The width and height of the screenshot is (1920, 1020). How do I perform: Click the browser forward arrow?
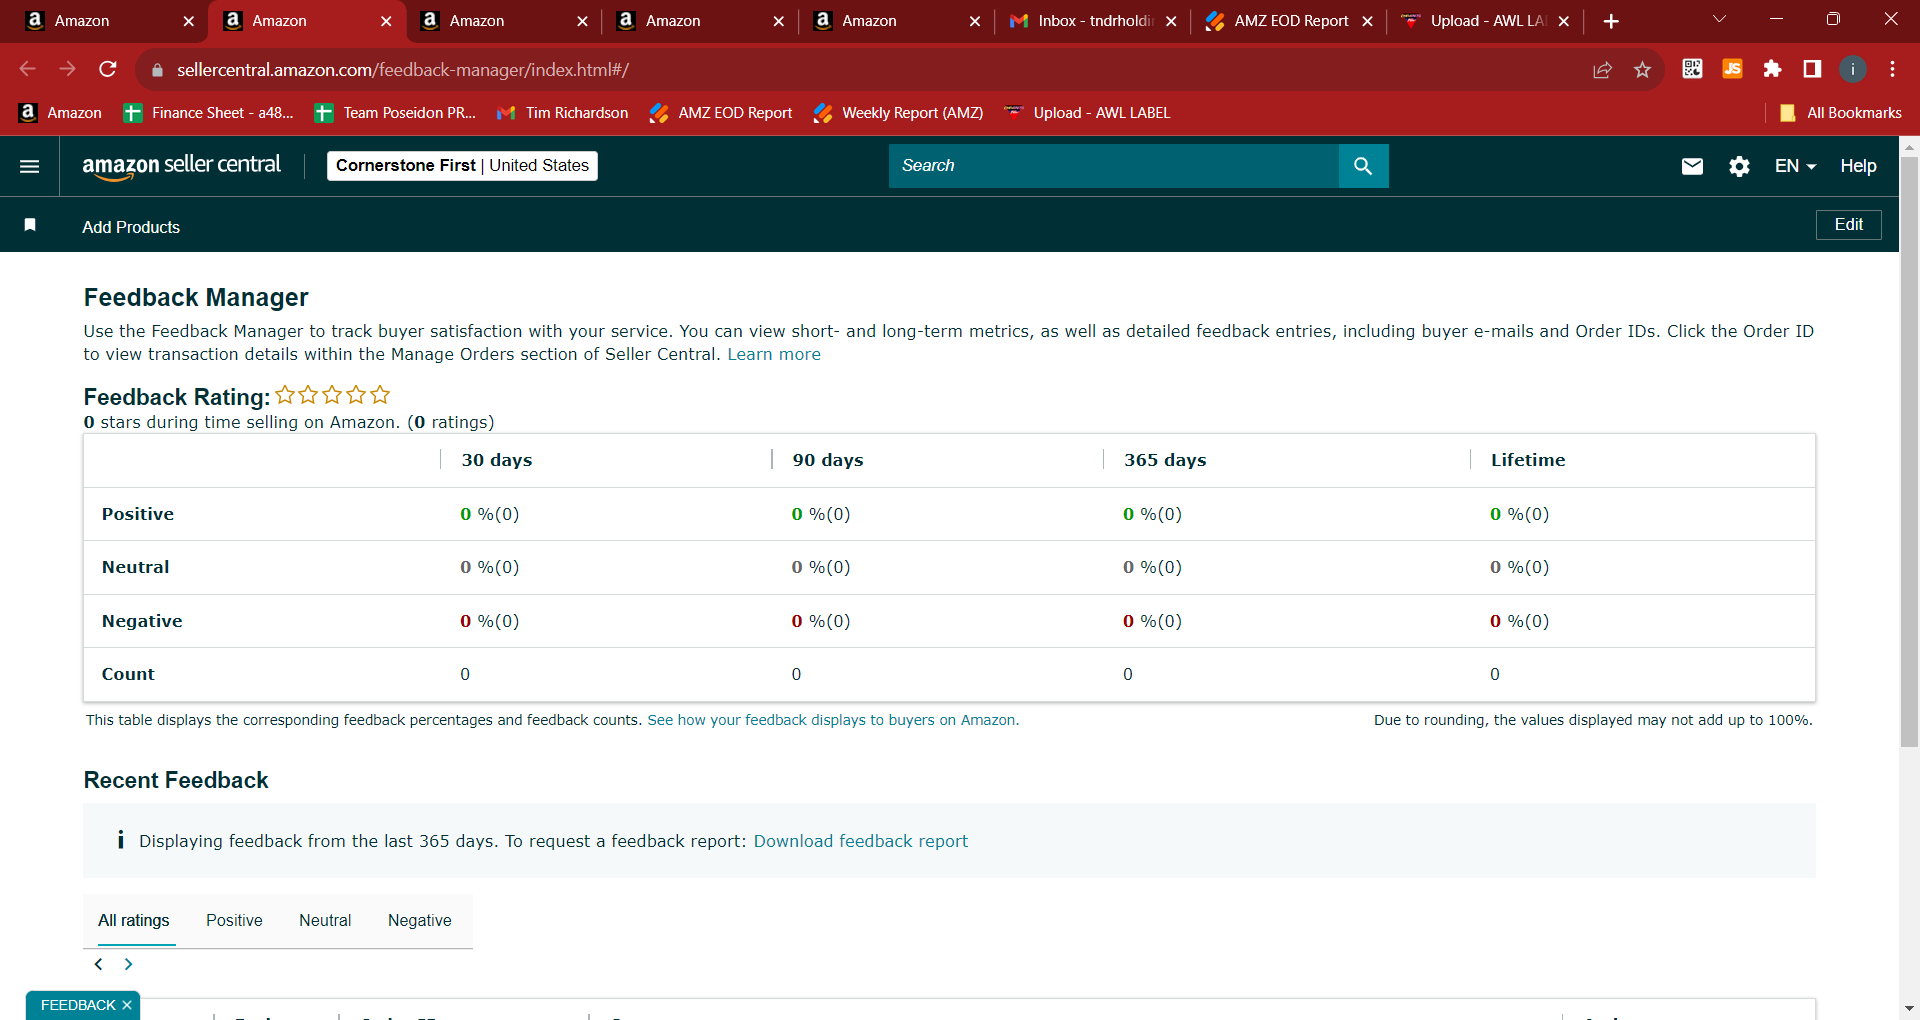pos(68,69)
